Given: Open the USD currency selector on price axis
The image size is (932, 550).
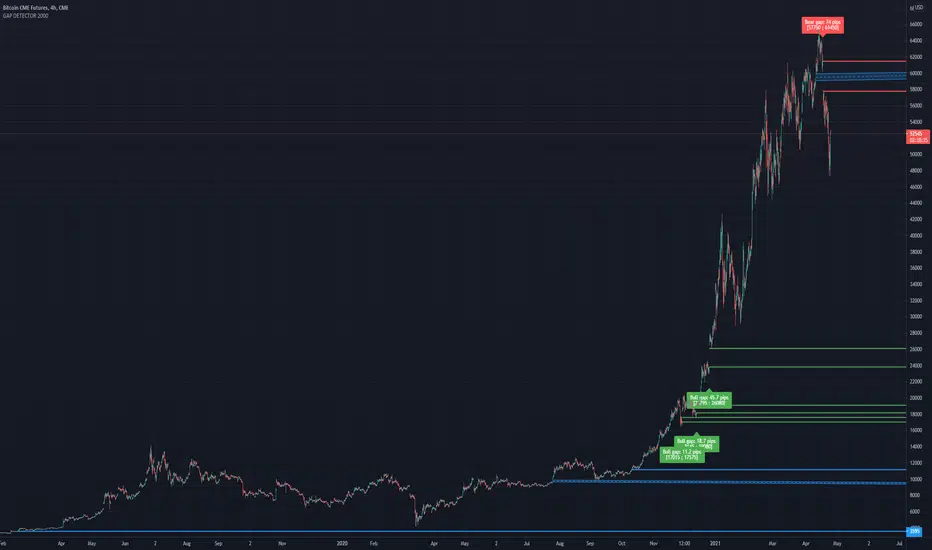Looking at the screenshot, I should tap(917, 8).
